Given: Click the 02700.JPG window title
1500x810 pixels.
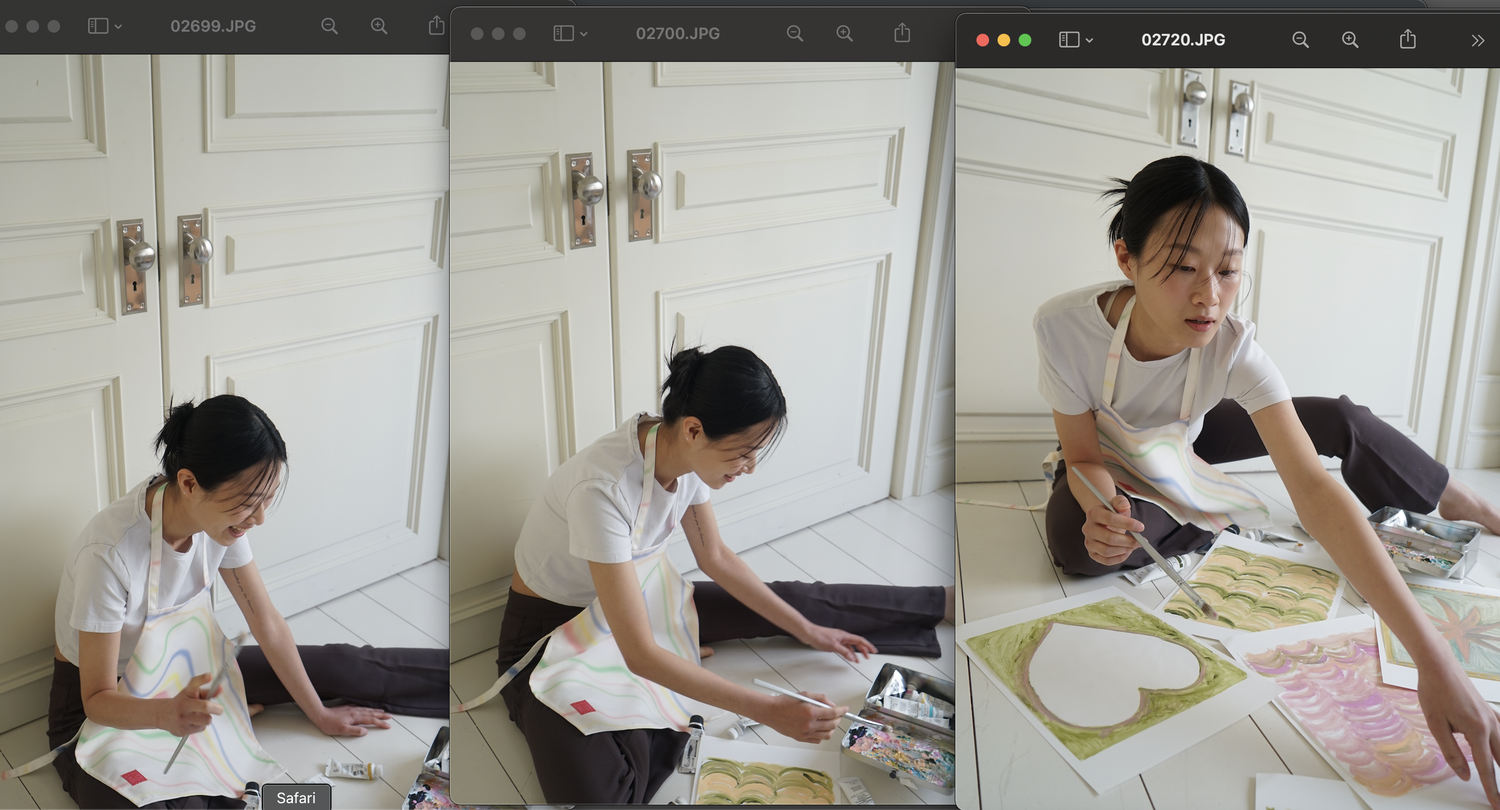Looking at the screenshot, I should (x=678, y=33).
